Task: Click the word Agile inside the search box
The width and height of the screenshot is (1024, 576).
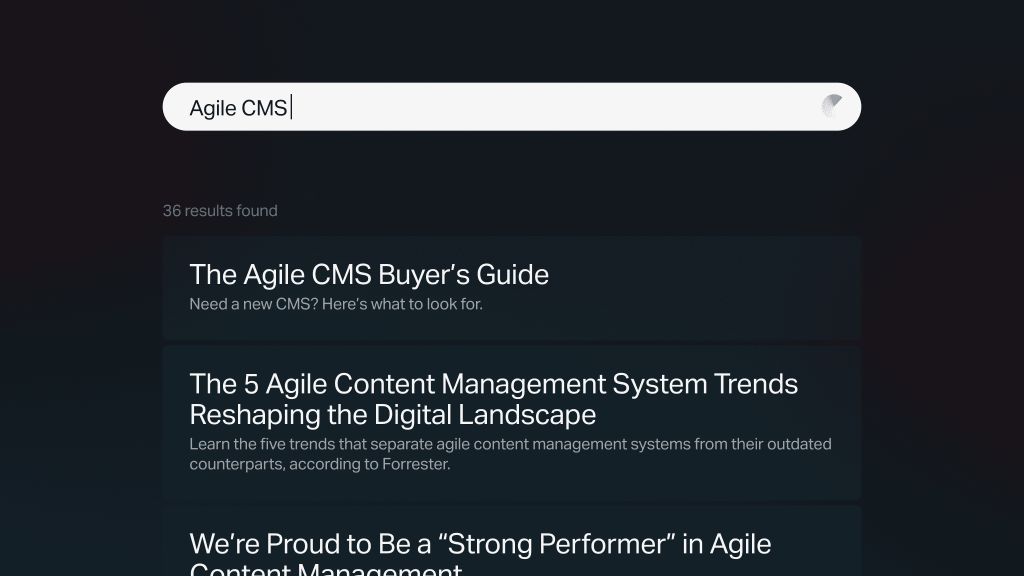Action: 213,108
